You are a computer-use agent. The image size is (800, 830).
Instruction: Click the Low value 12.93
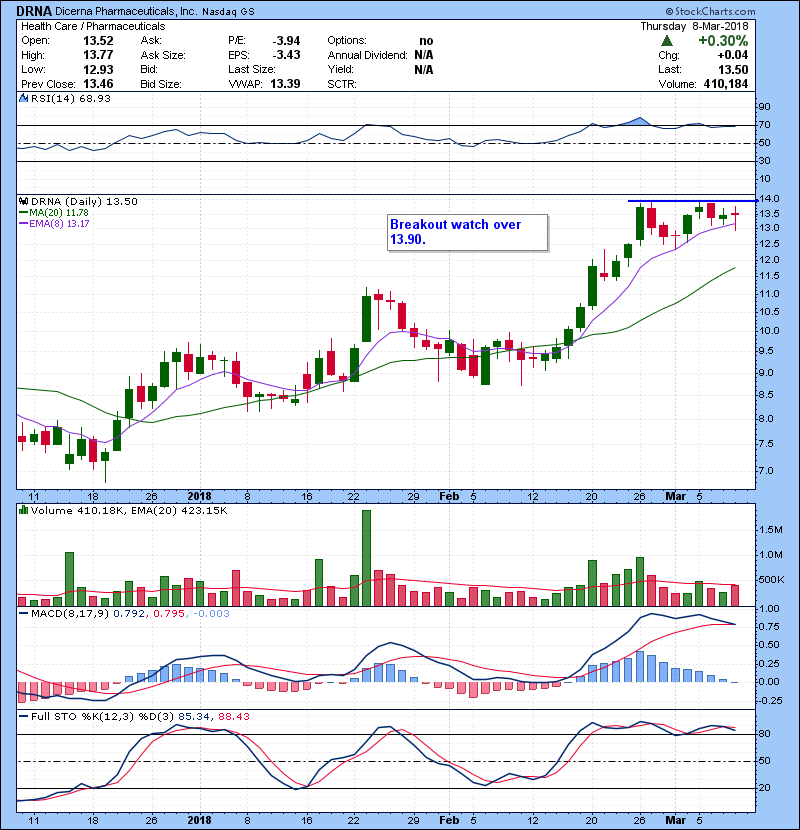click(x=98, y=69)
